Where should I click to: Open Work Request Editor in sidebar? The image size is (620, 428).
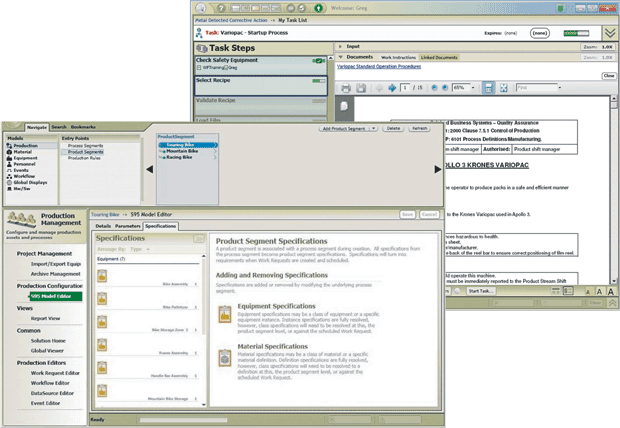[55, 373]
